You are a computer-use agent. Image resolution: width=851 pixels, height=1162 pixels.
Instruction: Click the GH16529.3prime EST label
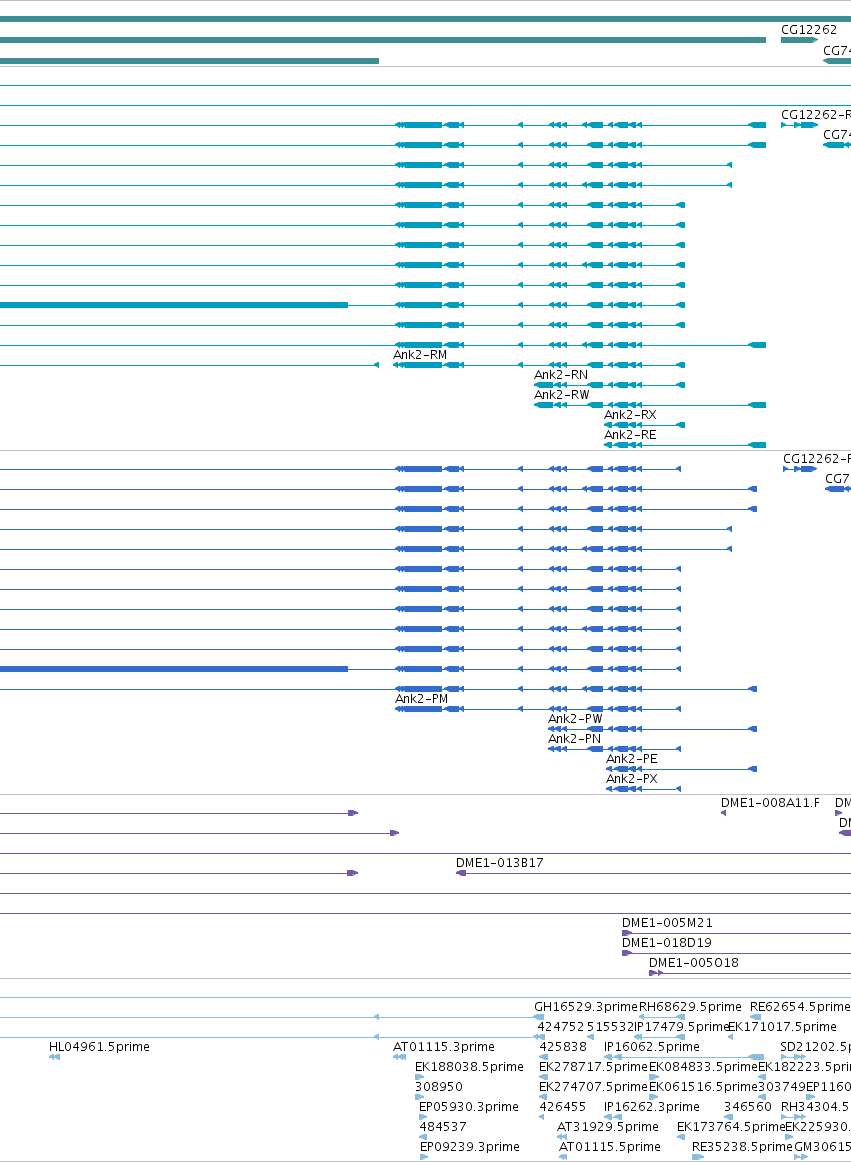tap(586, 1007)
